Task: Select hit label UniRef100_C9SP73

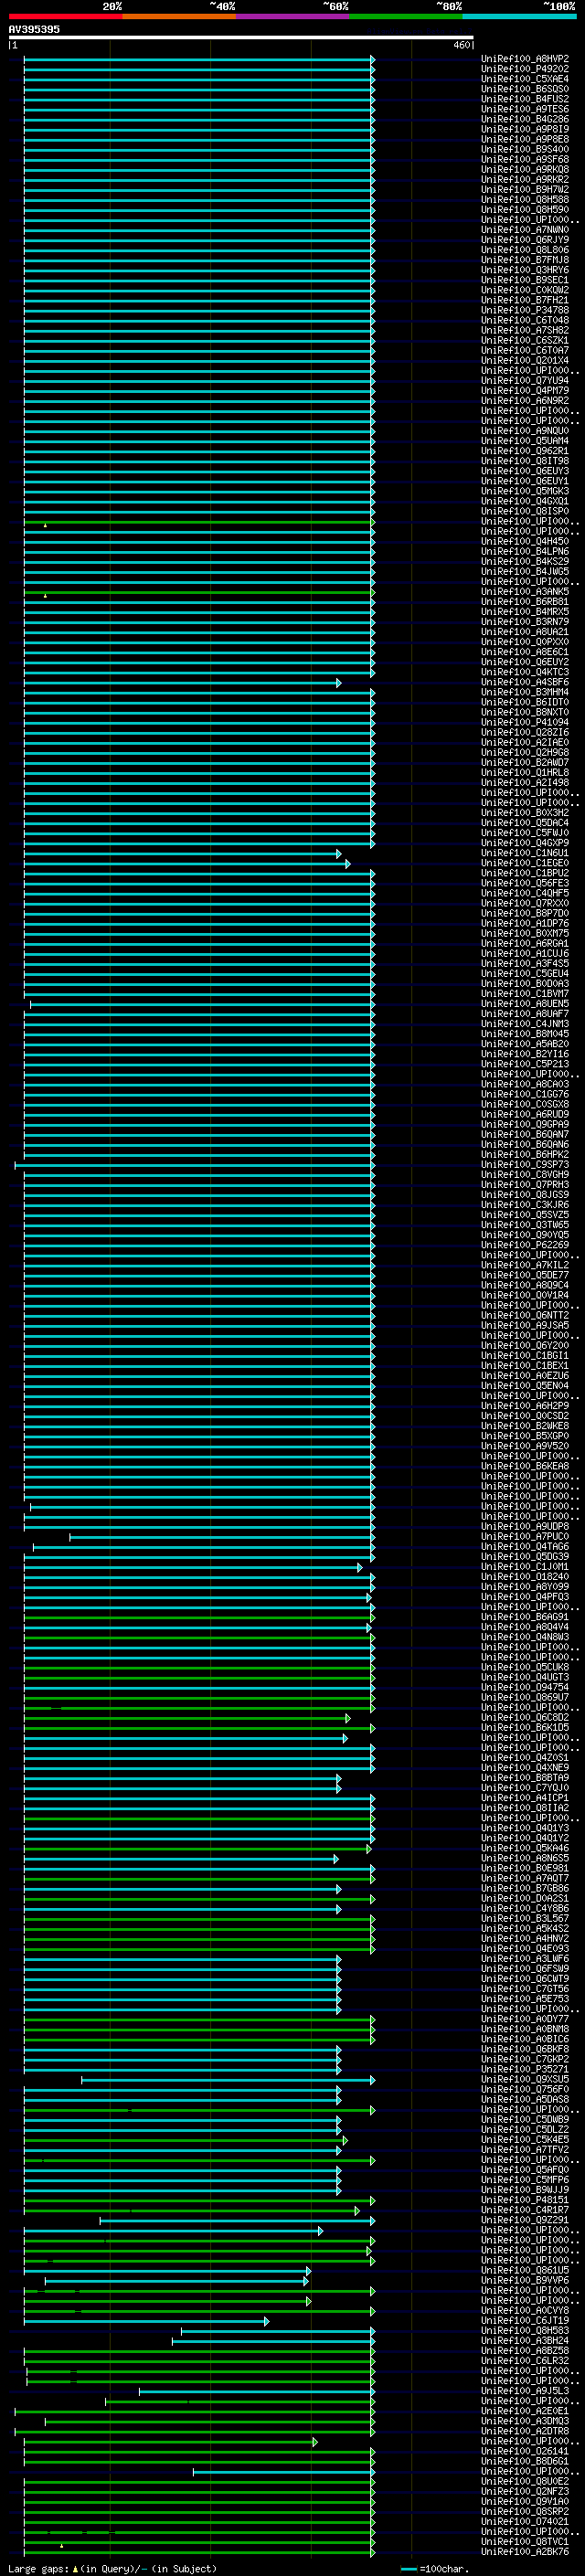Action: [x=525, y=1165]
